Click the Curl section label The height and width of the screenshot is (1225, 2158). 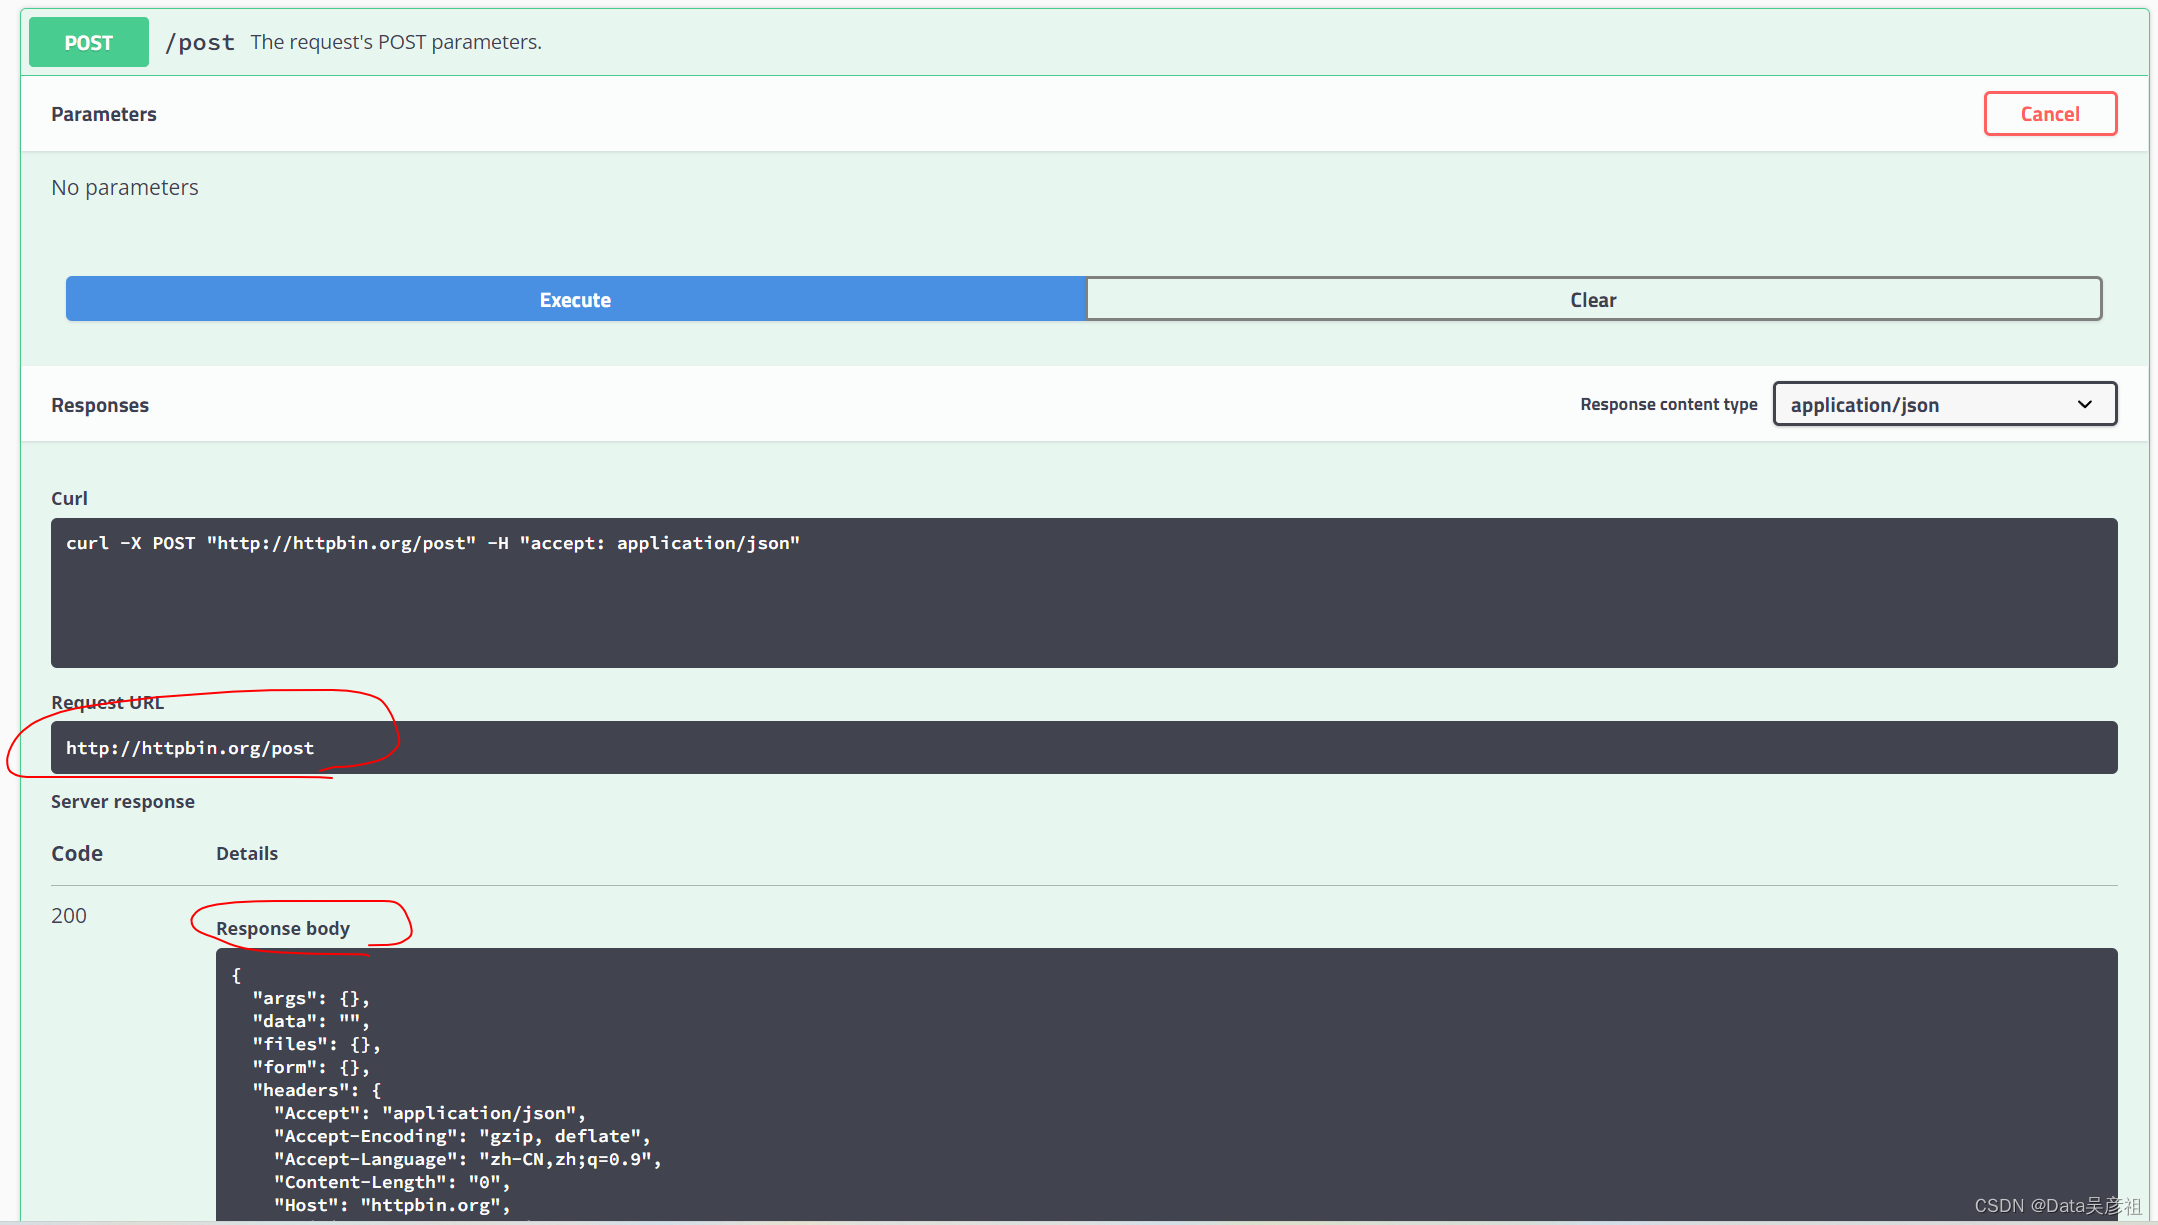coord(69,498)
